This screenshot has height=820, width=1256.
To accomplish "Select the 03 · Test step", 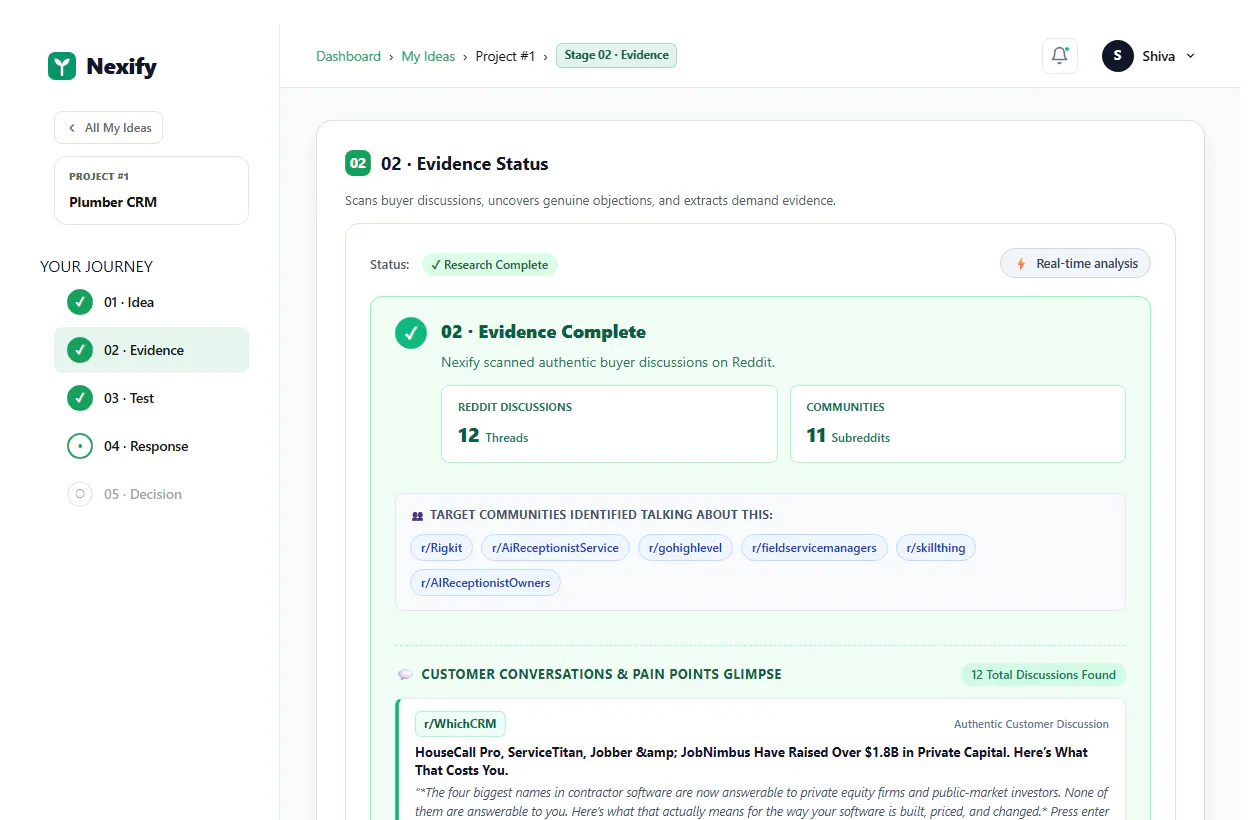I will pos(151,398).
